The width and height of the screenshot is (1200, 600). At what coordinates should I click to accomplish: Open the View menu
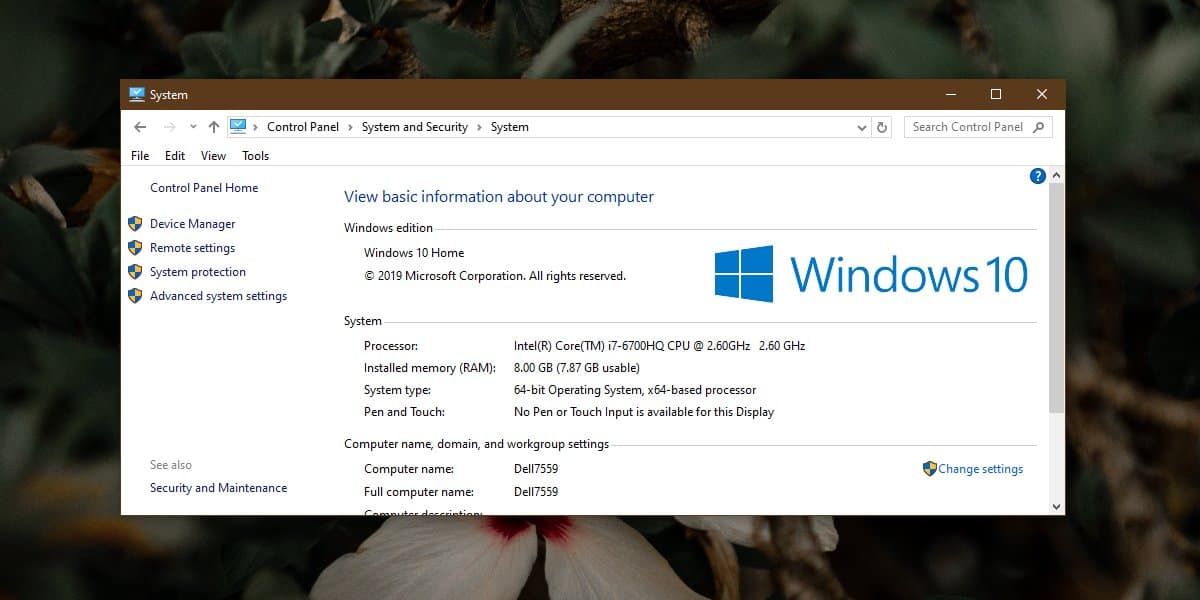(213, 155)
